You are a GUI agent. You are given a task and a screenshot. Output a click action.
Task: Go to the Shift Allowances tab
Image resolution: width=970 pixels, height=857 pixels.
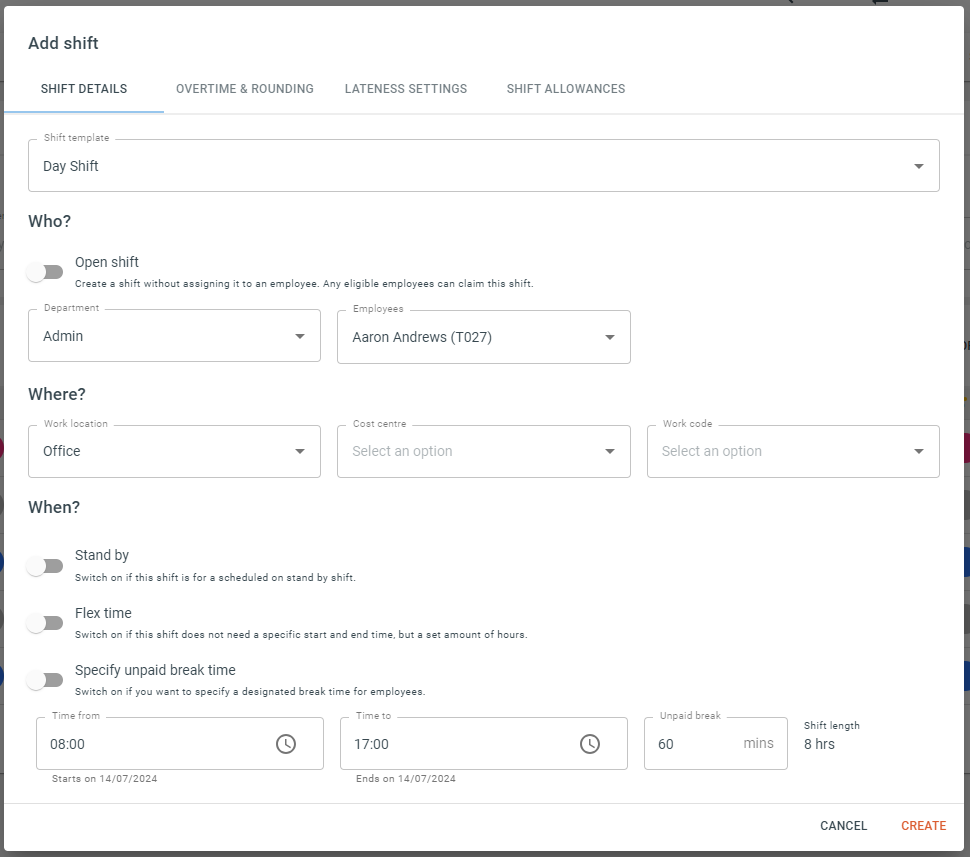[565, 88]
